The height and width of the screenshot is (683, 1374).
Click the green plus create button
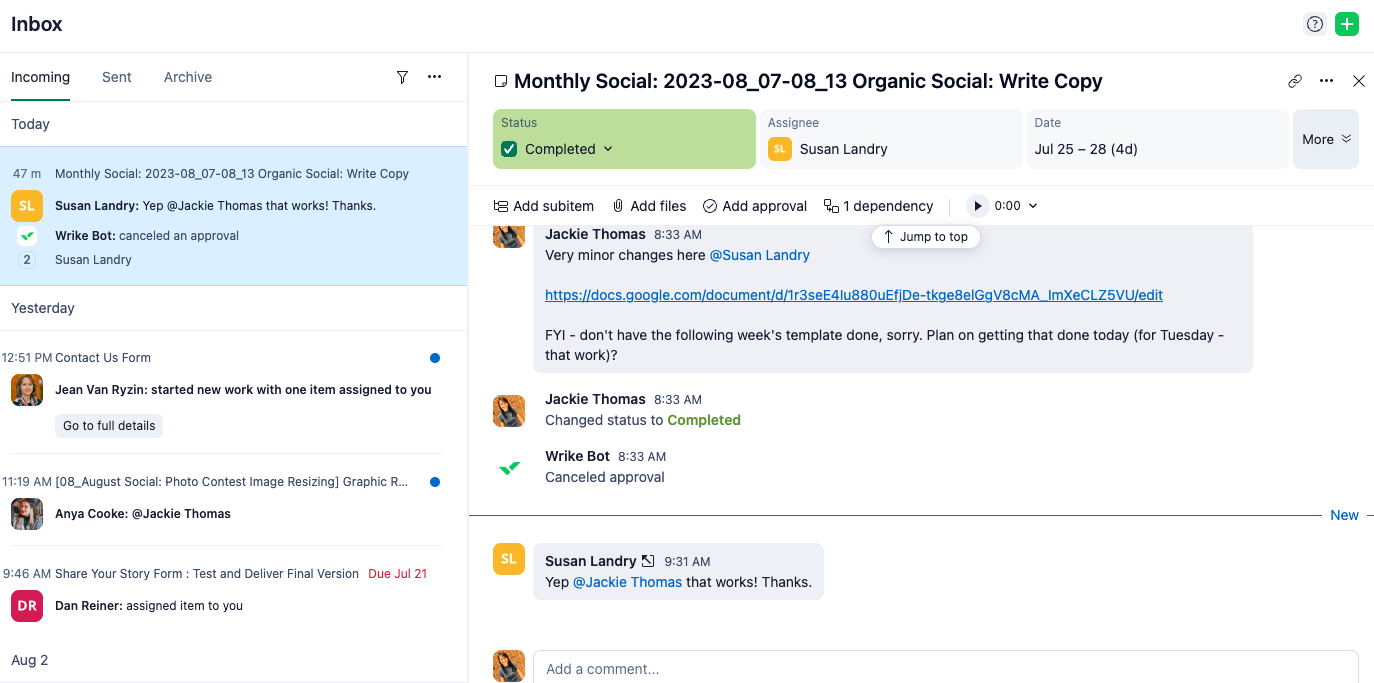point(1347,25)
